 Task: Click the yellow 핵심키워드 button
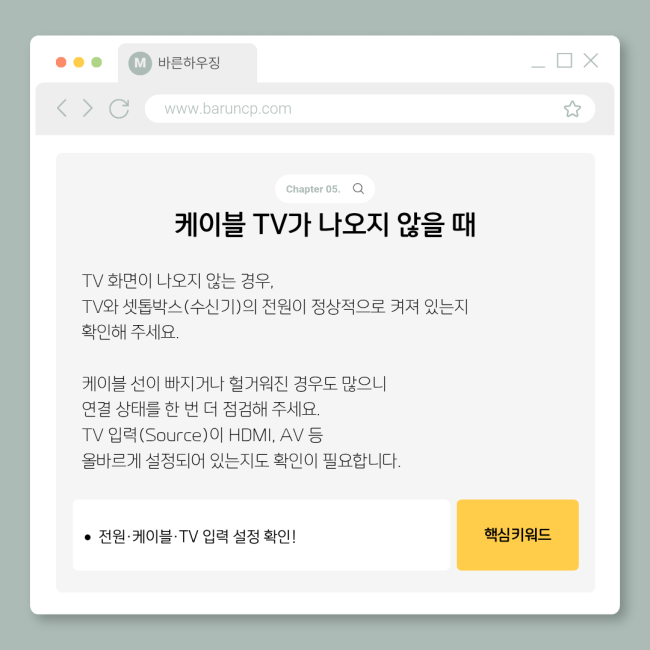pos(517,535)
